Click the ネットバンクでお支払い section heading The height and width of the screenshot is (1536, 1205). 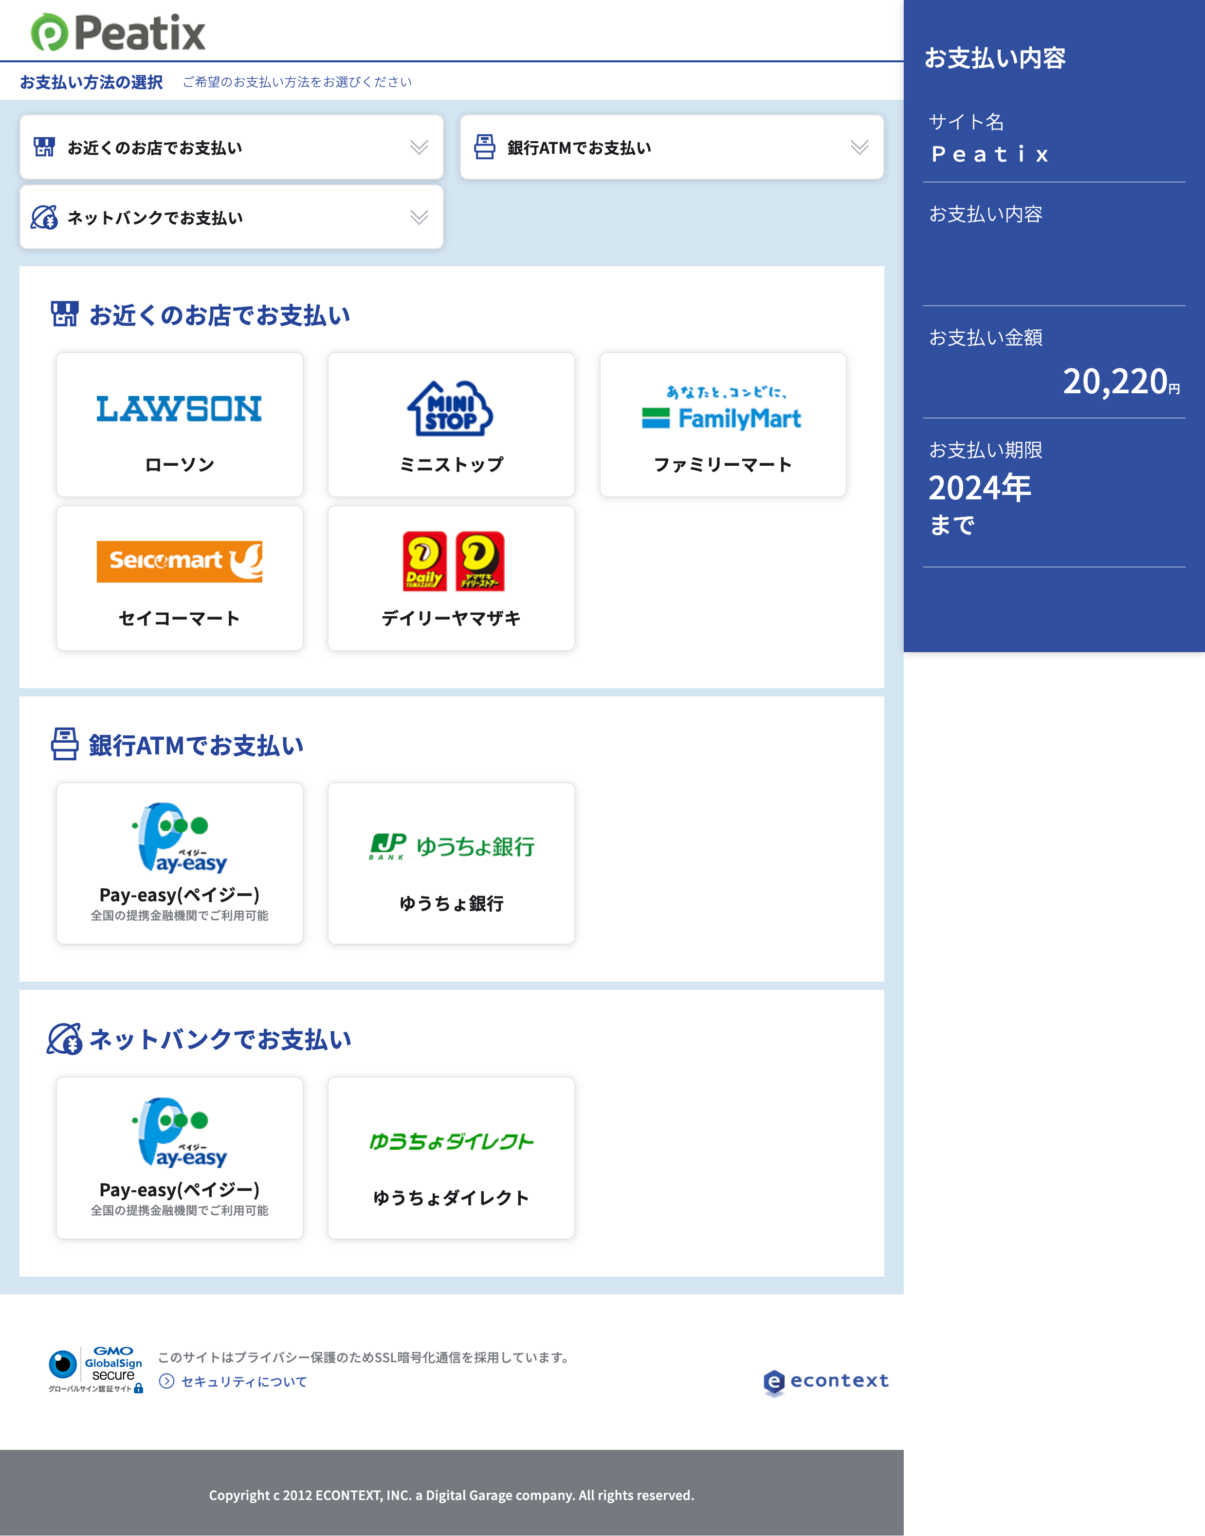(219, 1040)
